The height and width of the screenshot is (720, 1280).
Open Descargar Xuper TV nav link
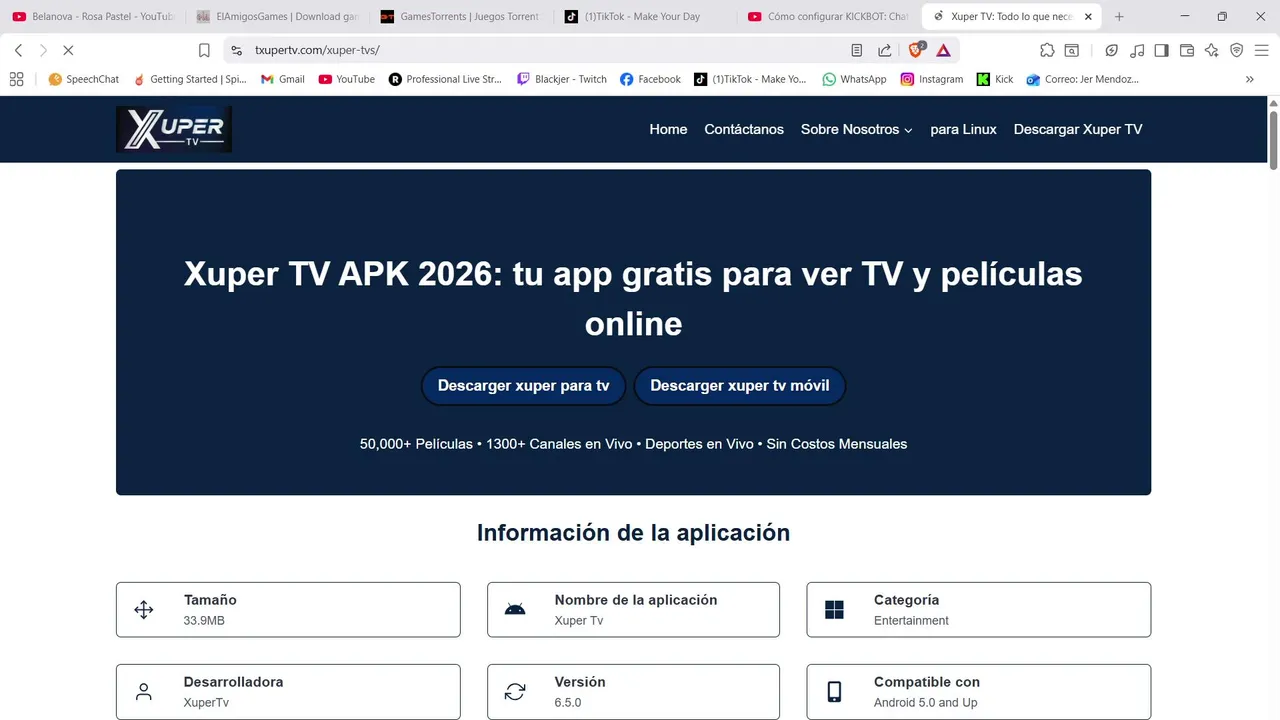point(1078,129)
